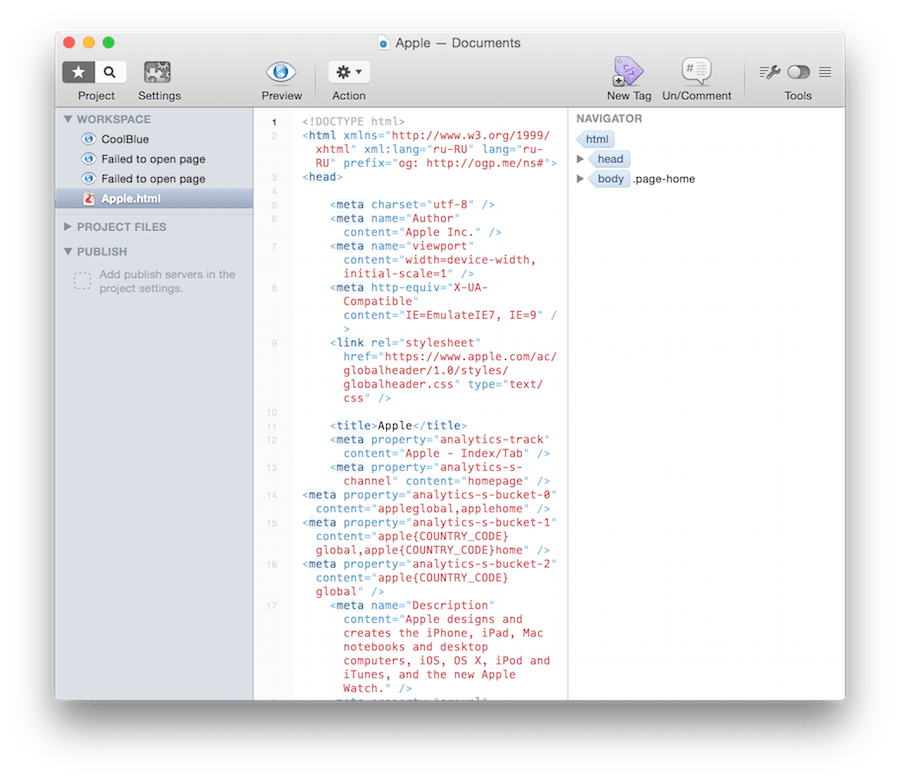Expand the PROJECT FILES section
The width and height of the screenshot is (900, 779).
click(68, 227)
